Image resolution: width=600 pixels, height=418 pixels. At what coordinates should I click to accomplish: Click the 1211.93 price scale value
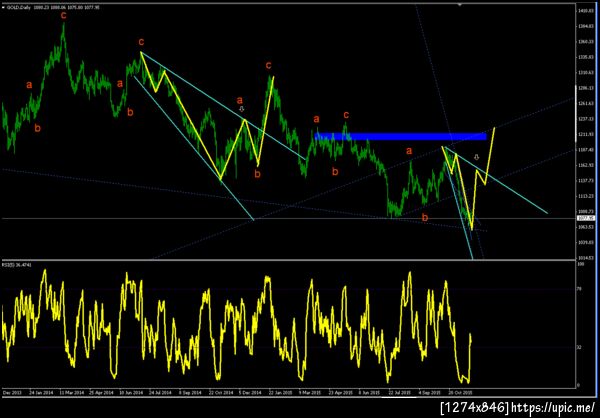[x=586, y=134]
